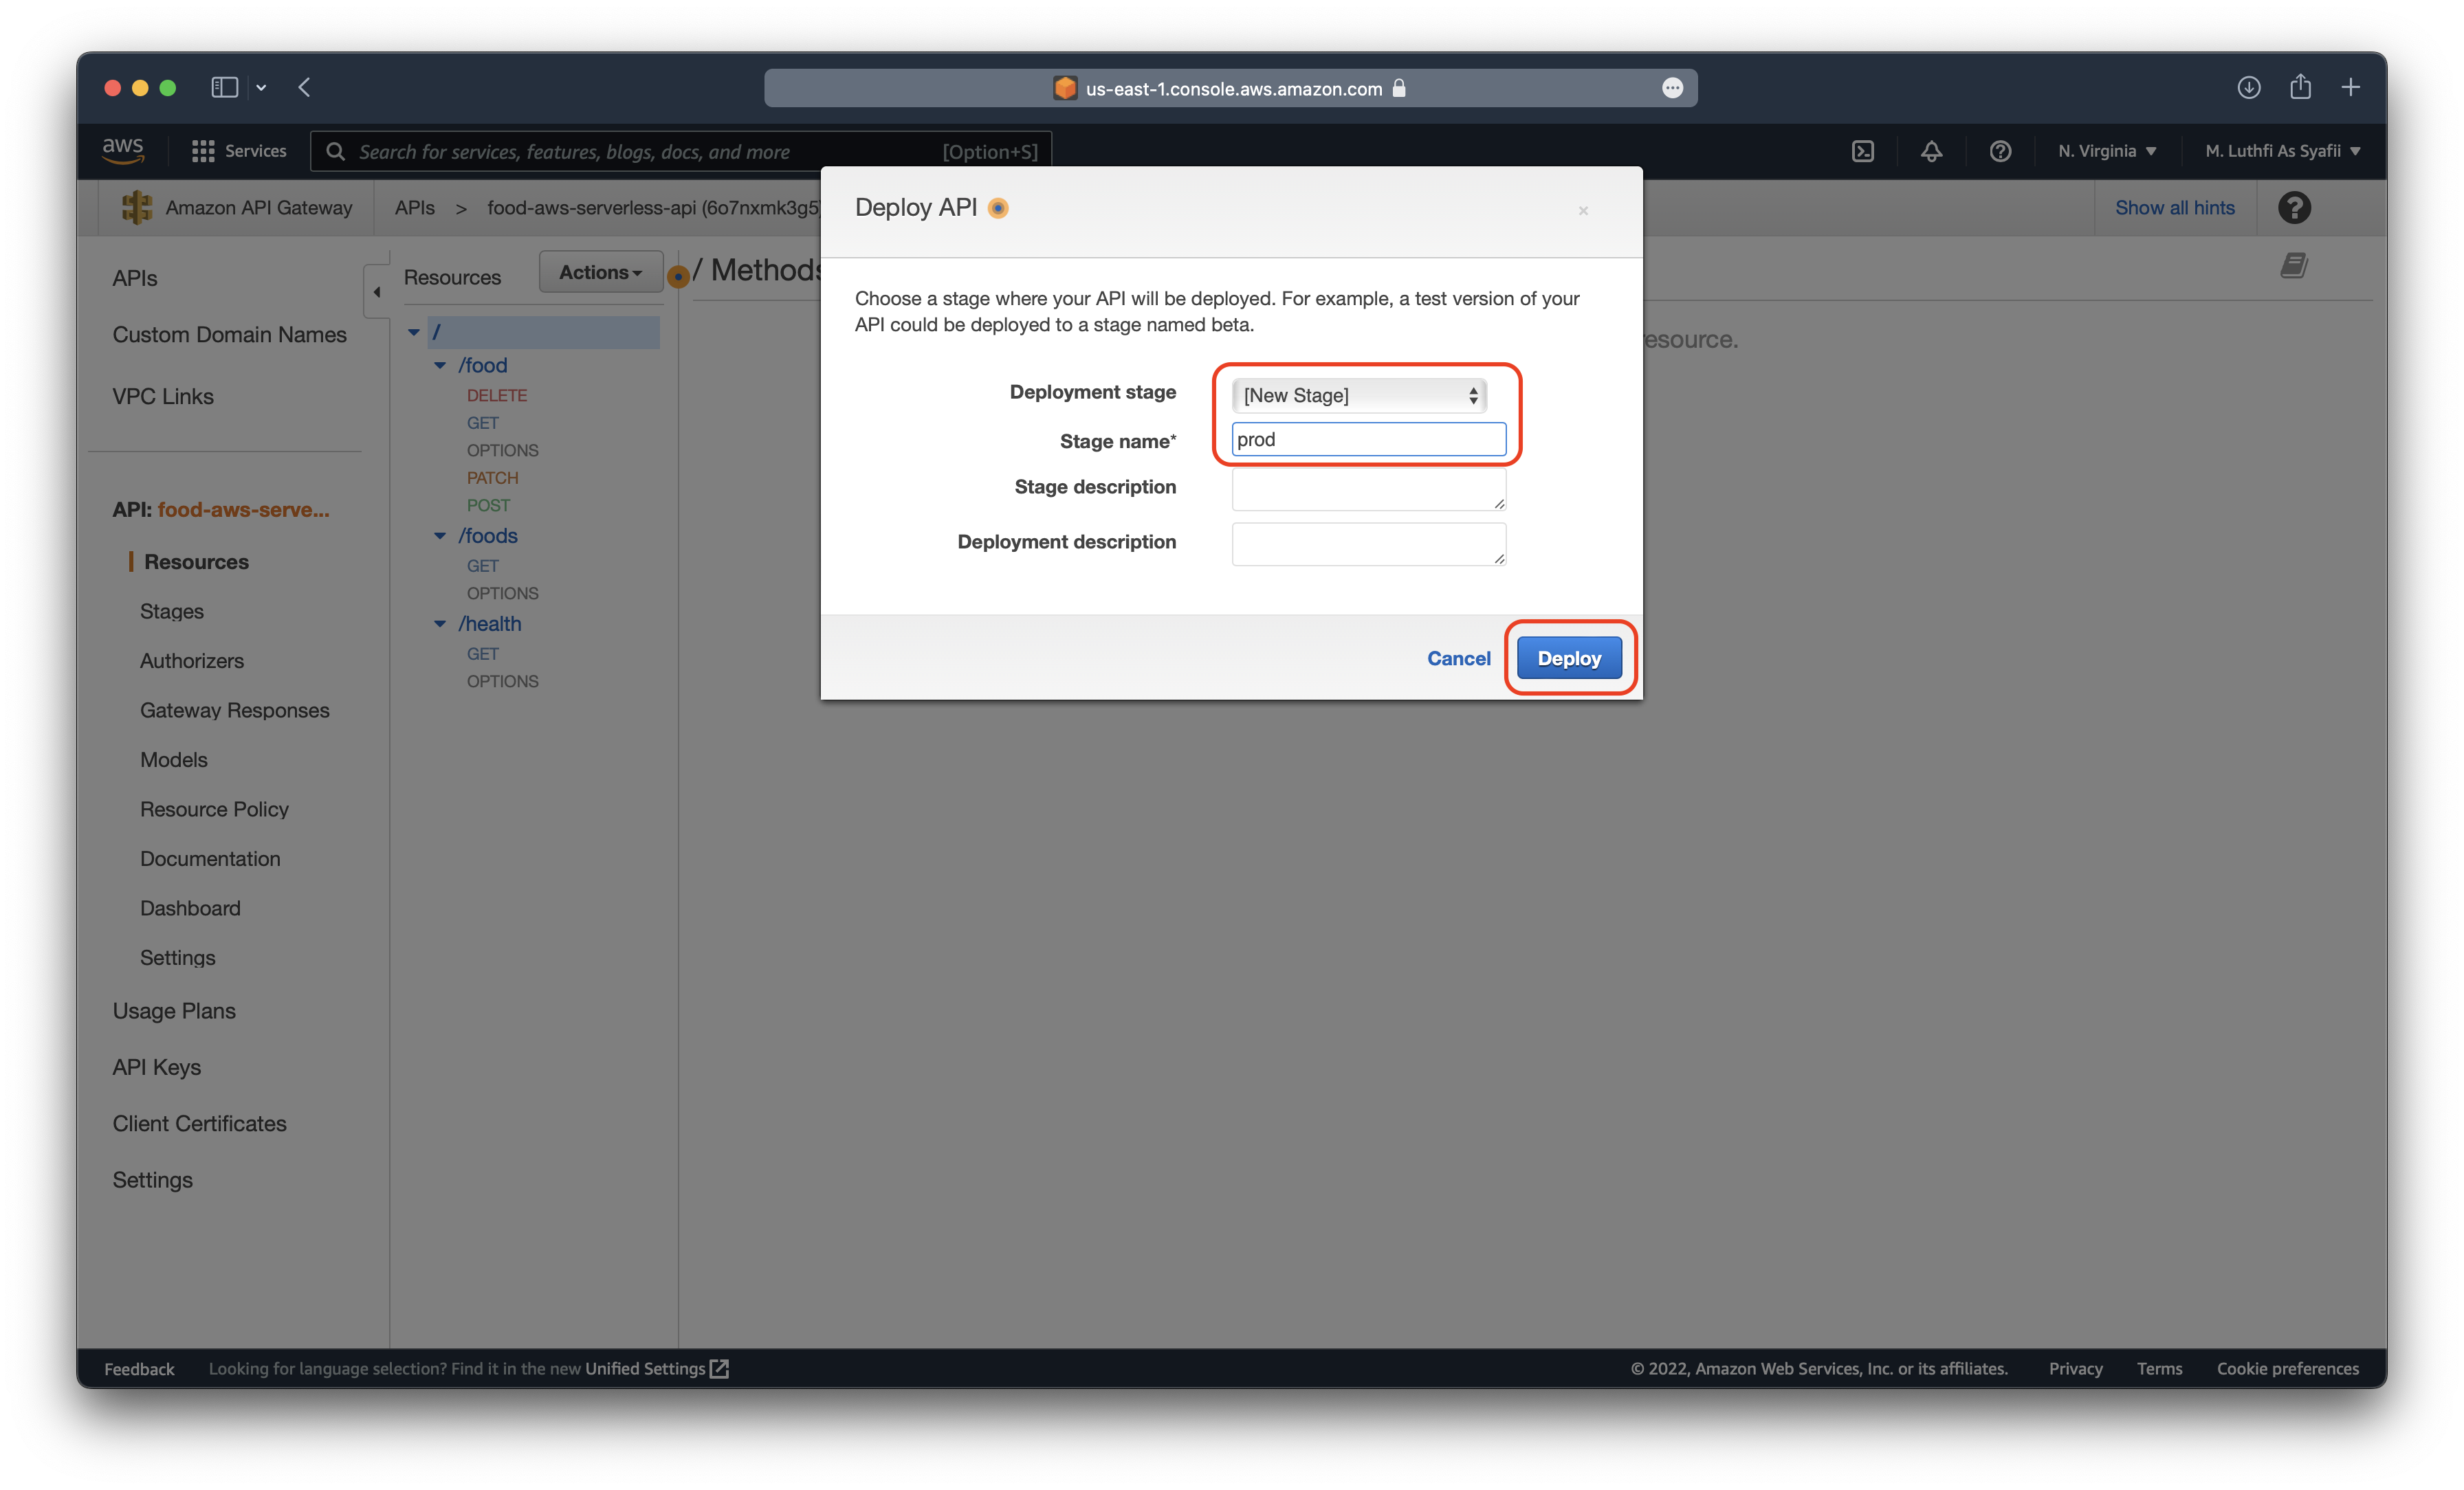Click the external link icon by Unified Settings
Image resolution: width=2464 pixels, height=1490 pixels.
719,1368
